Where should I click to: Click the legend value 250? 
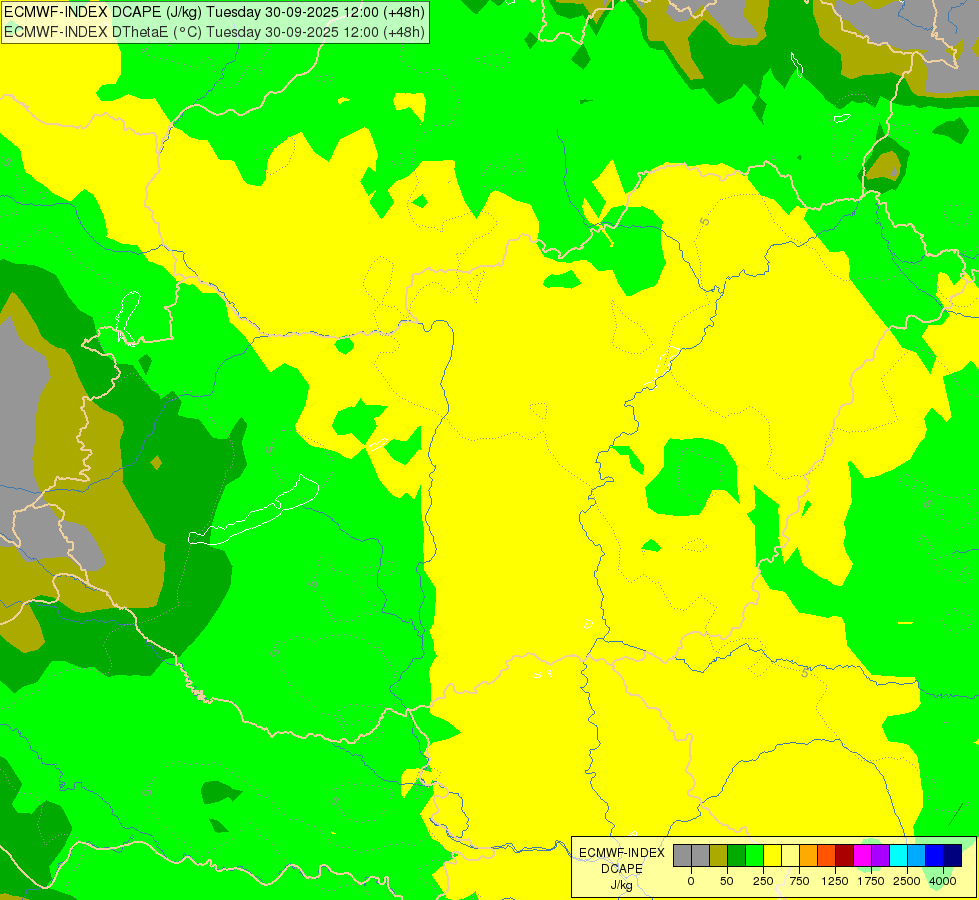tap(763, 881)
